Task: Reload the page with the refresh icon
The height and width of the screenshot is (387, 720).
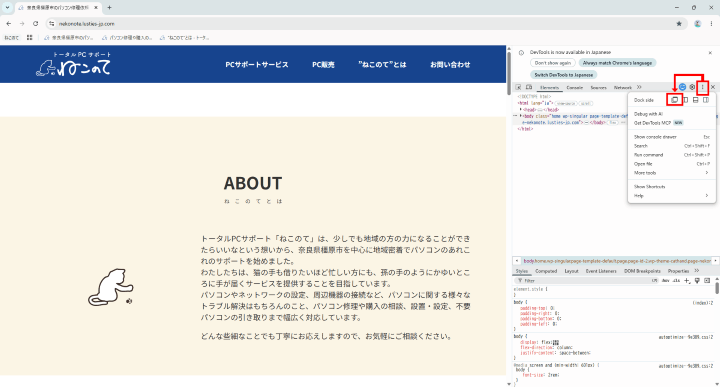Action: tap(35, 23)
